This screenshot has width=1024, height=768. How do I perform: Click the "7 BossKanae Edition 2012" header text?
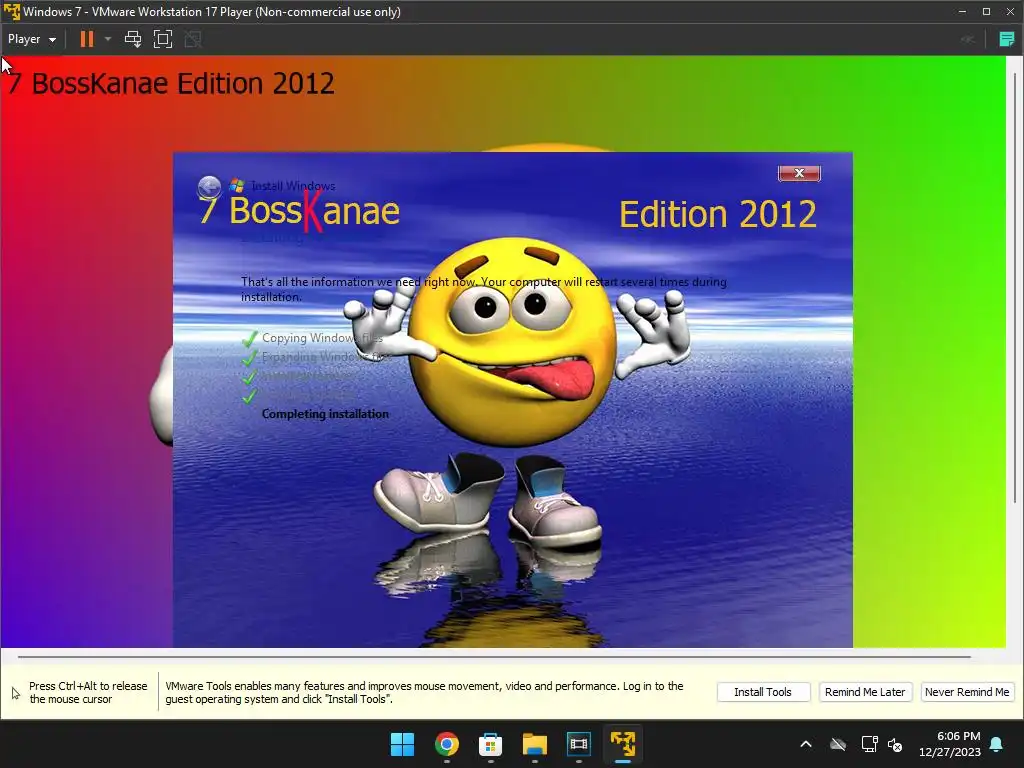pos(171,84)
